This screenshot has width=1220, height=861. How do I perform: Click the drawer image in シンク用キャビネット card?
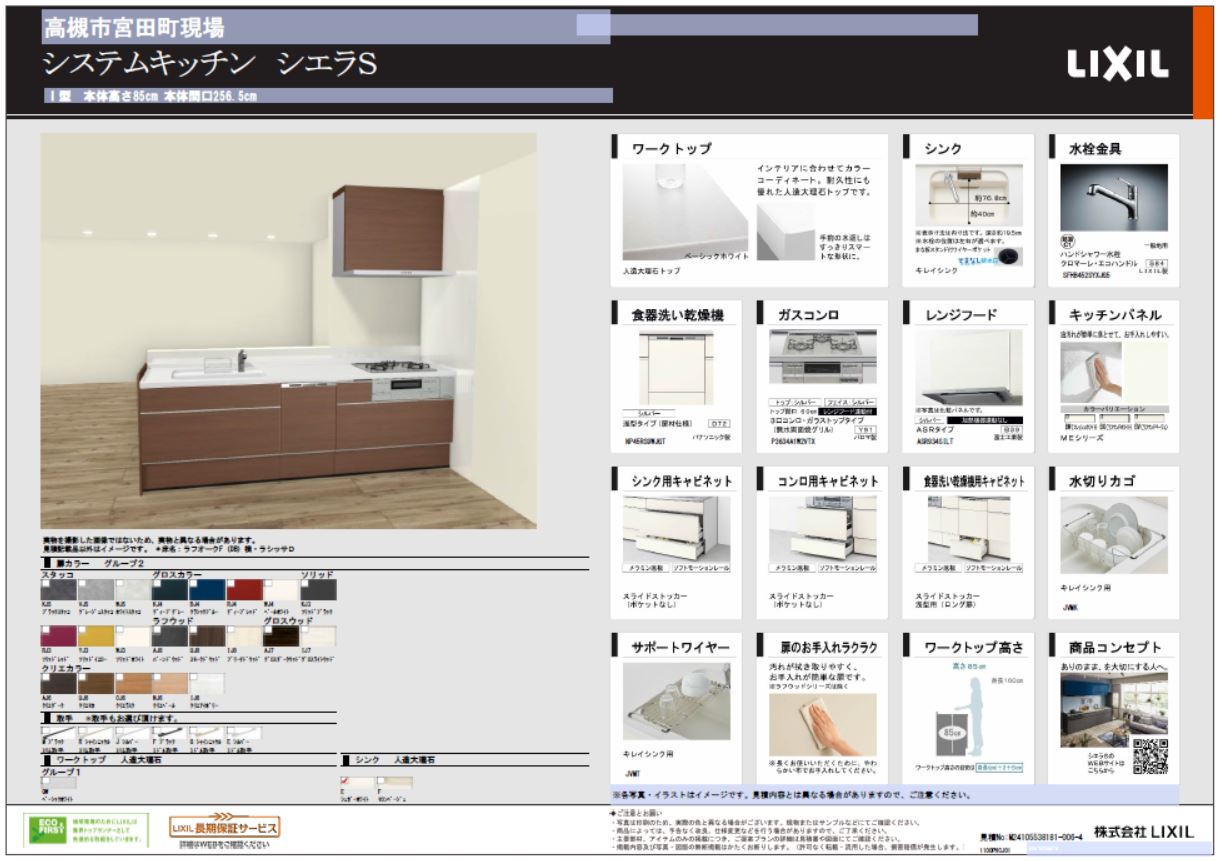pos(677,527)
